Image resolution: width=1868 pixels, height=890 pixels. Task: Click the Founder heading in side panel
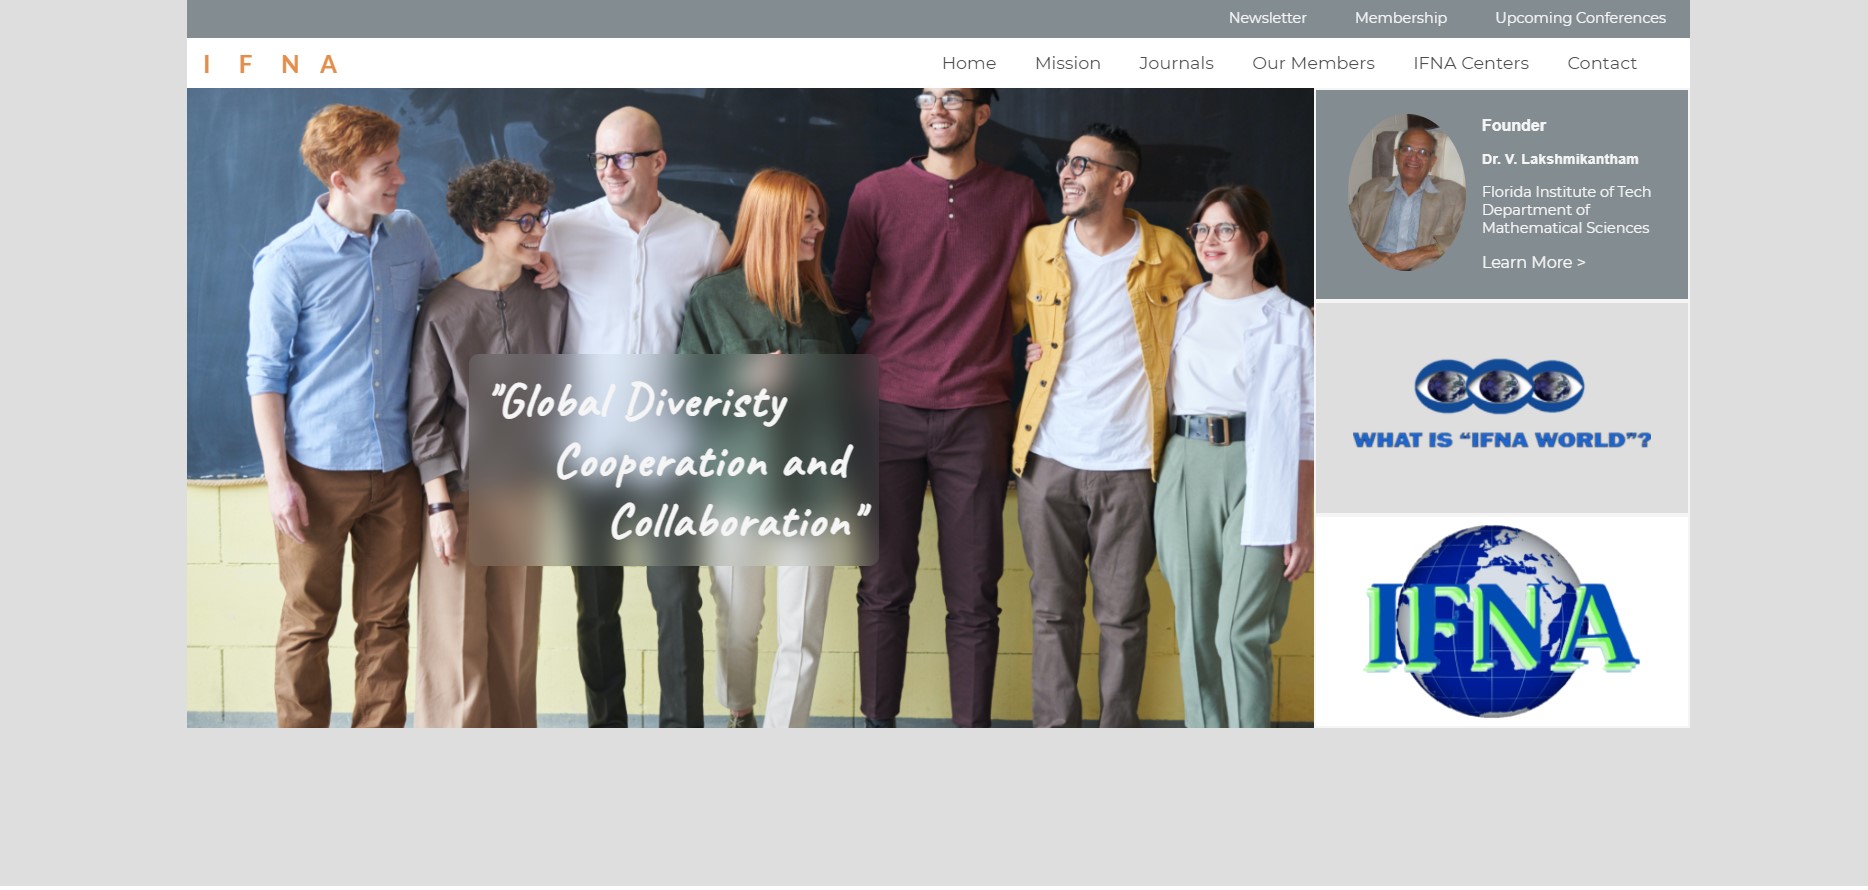pyautogui.click(x=1513, y=125)
